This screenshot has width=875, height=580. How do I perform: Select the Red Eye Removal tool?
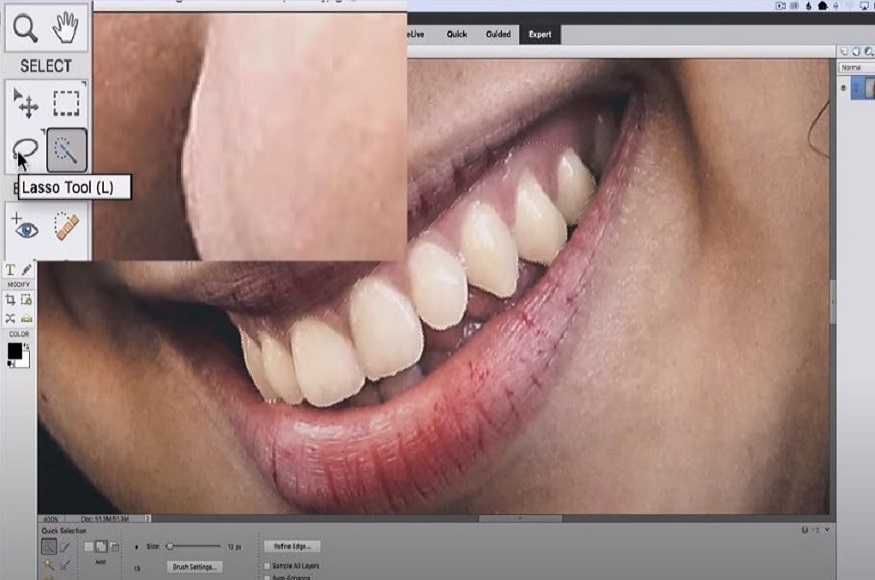25,226
